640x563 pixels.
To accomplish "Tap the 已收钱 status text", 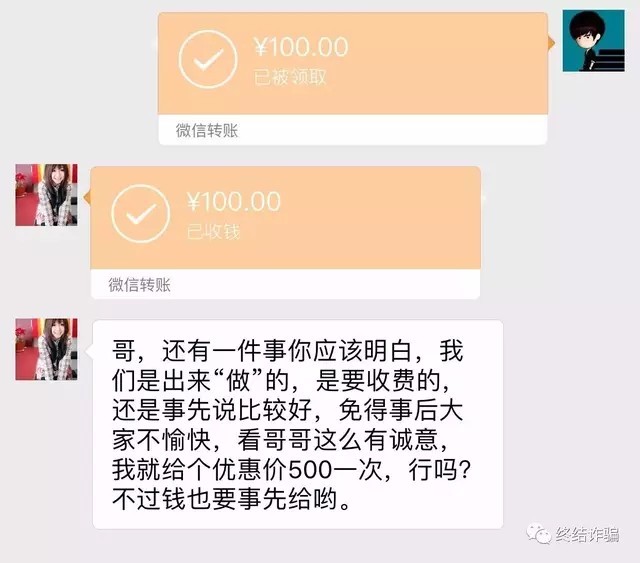I will [213, 231].
